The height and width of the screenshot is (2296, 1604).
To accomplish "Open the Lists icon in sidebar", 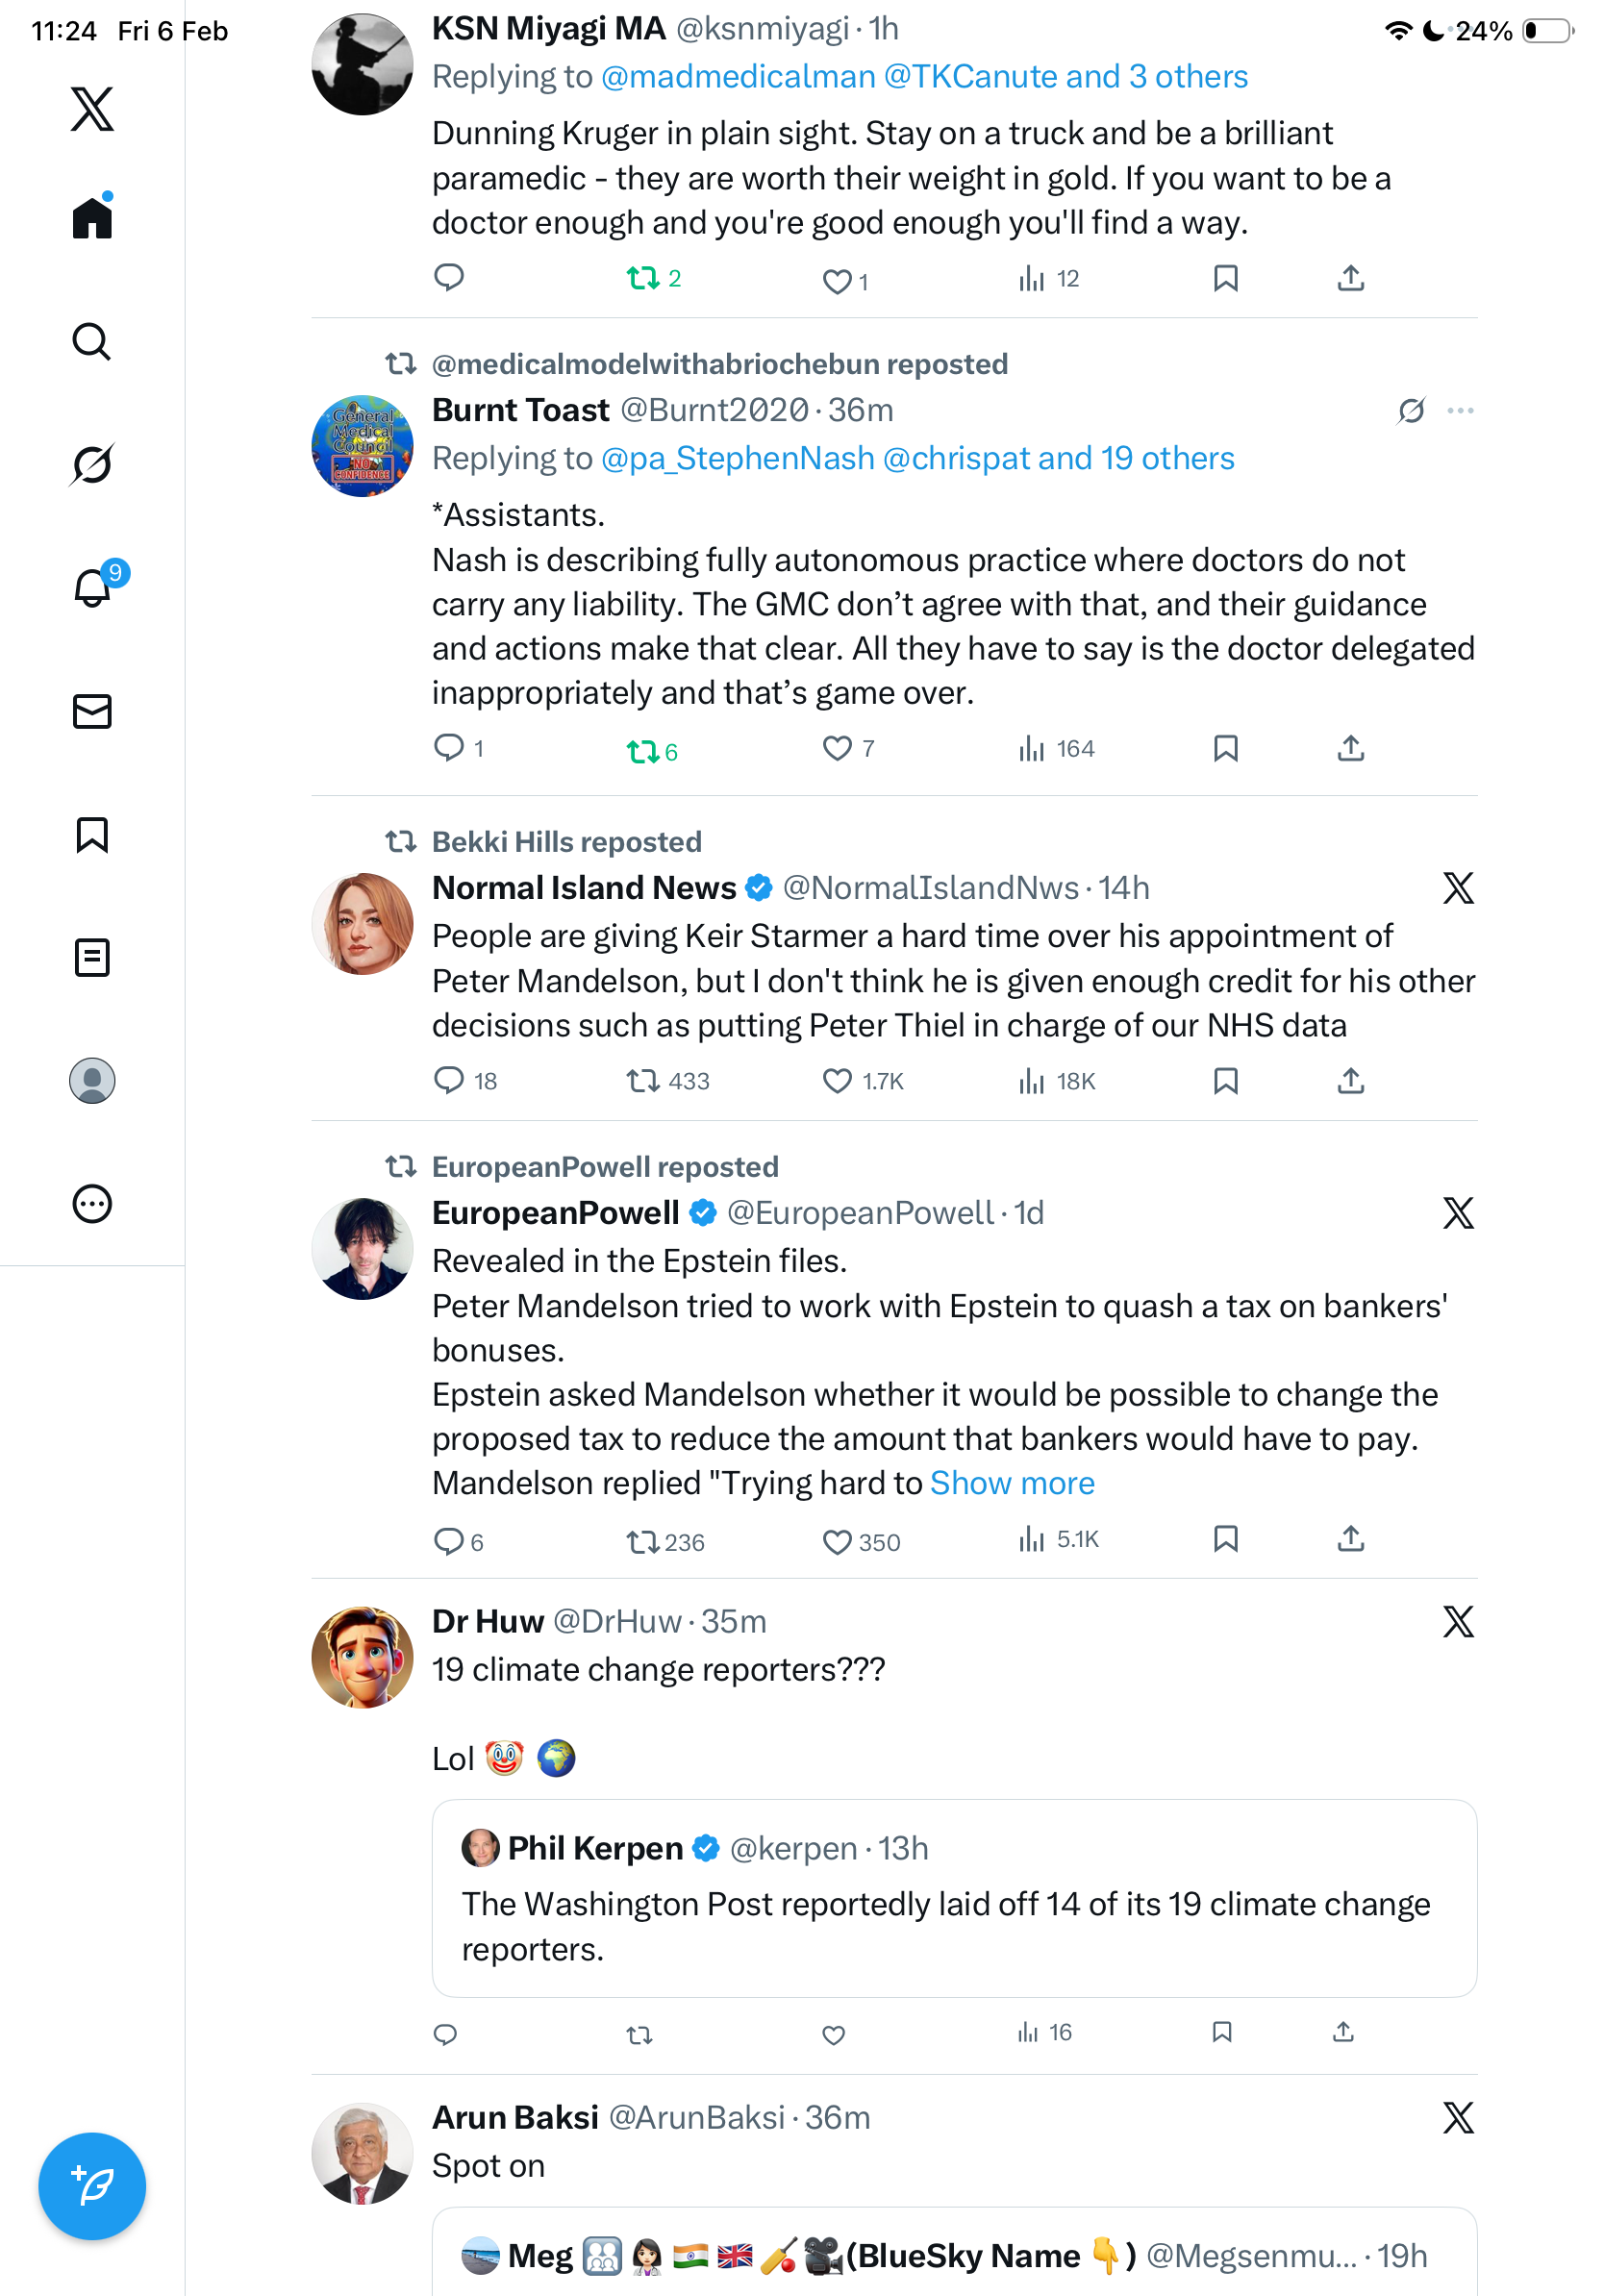I will coord(92,958).
